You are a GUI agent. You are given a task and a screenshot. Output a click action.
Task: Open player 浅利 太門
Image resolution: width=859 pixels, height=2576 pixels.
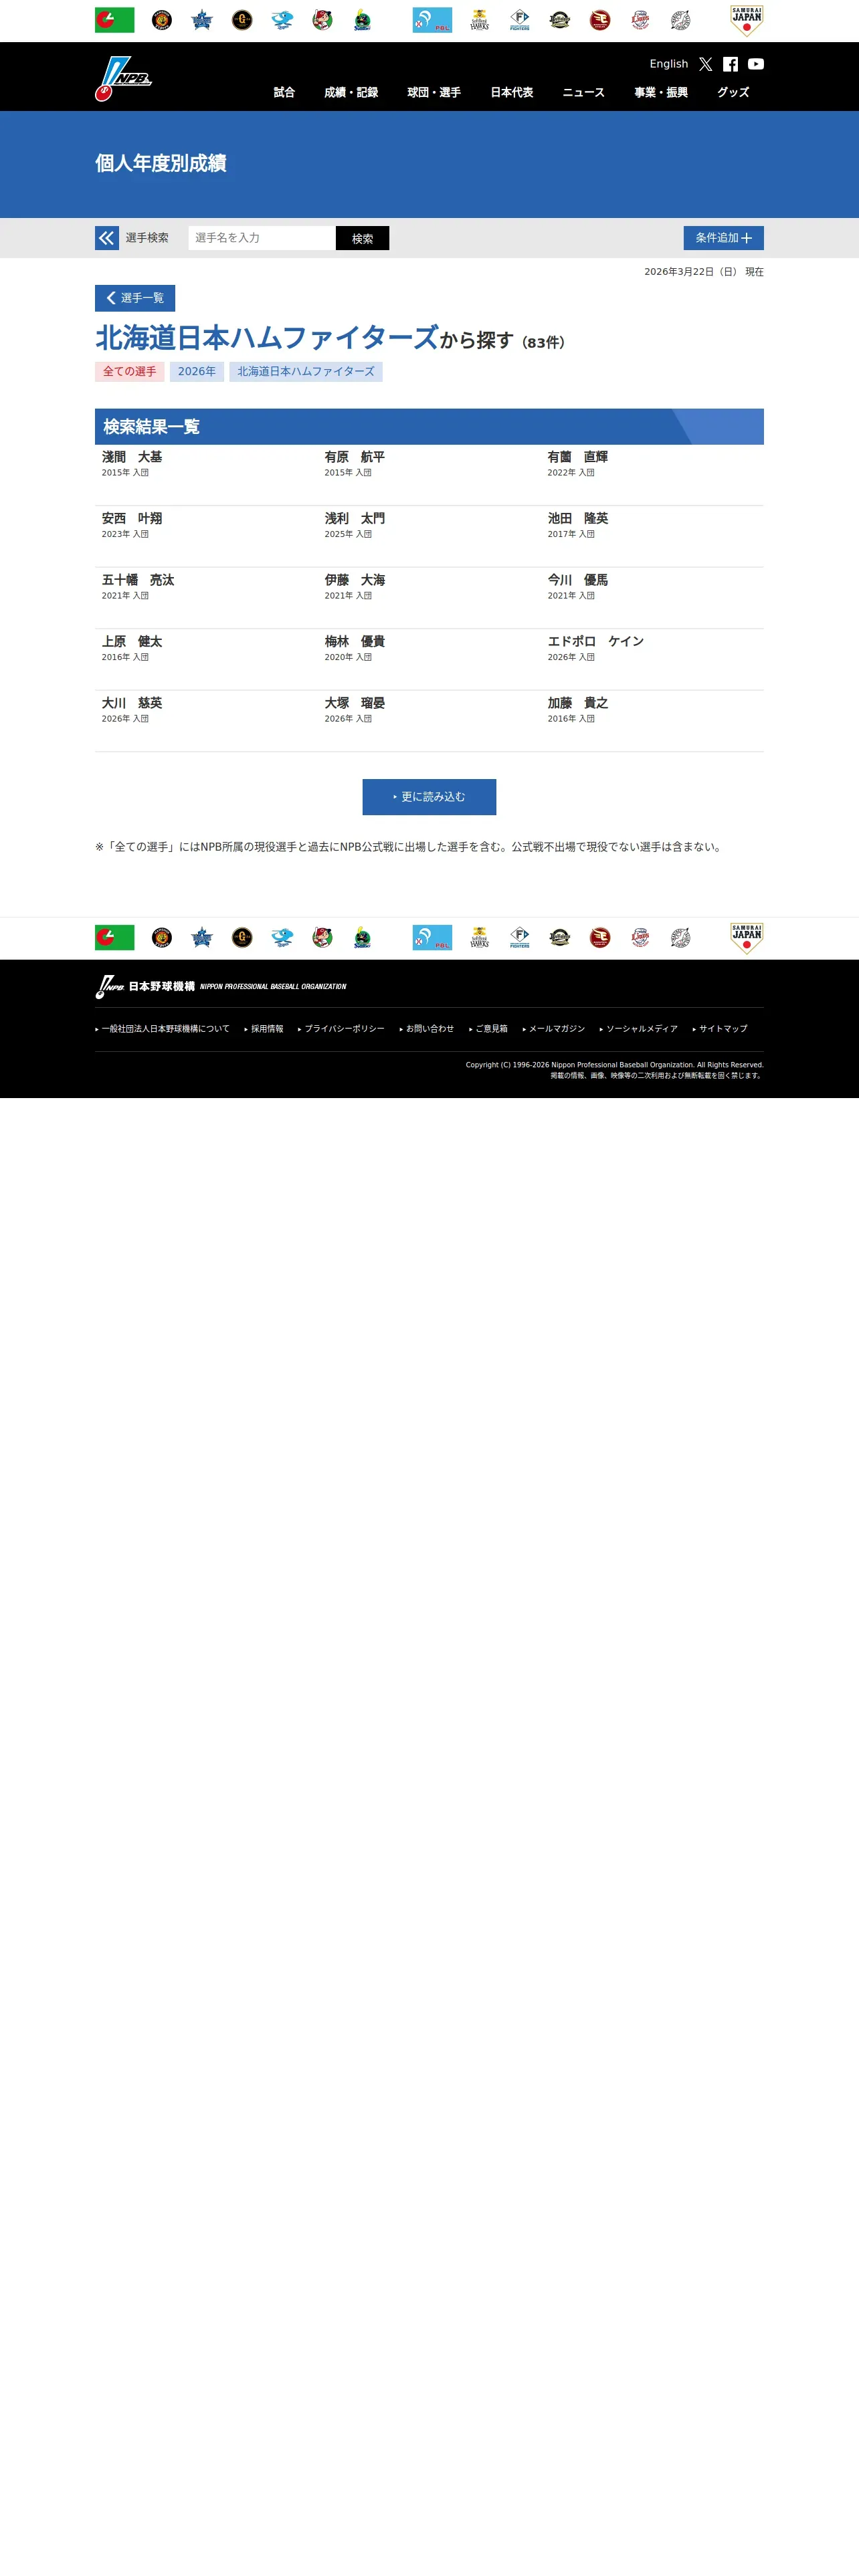(x=355, y=519)
